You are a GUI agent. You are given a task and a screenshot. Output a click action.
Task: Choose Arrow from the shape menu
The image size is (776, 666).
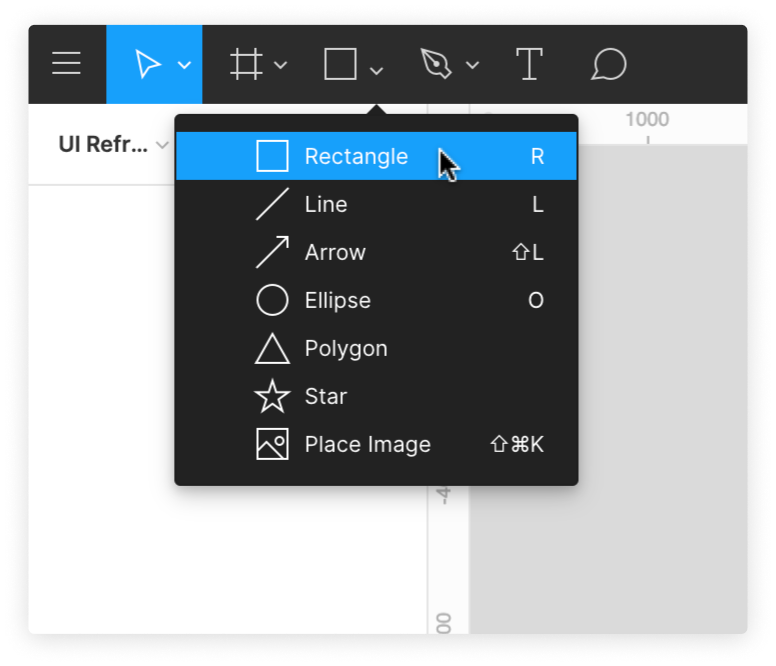pyautogui.click(x=377, y=252)
